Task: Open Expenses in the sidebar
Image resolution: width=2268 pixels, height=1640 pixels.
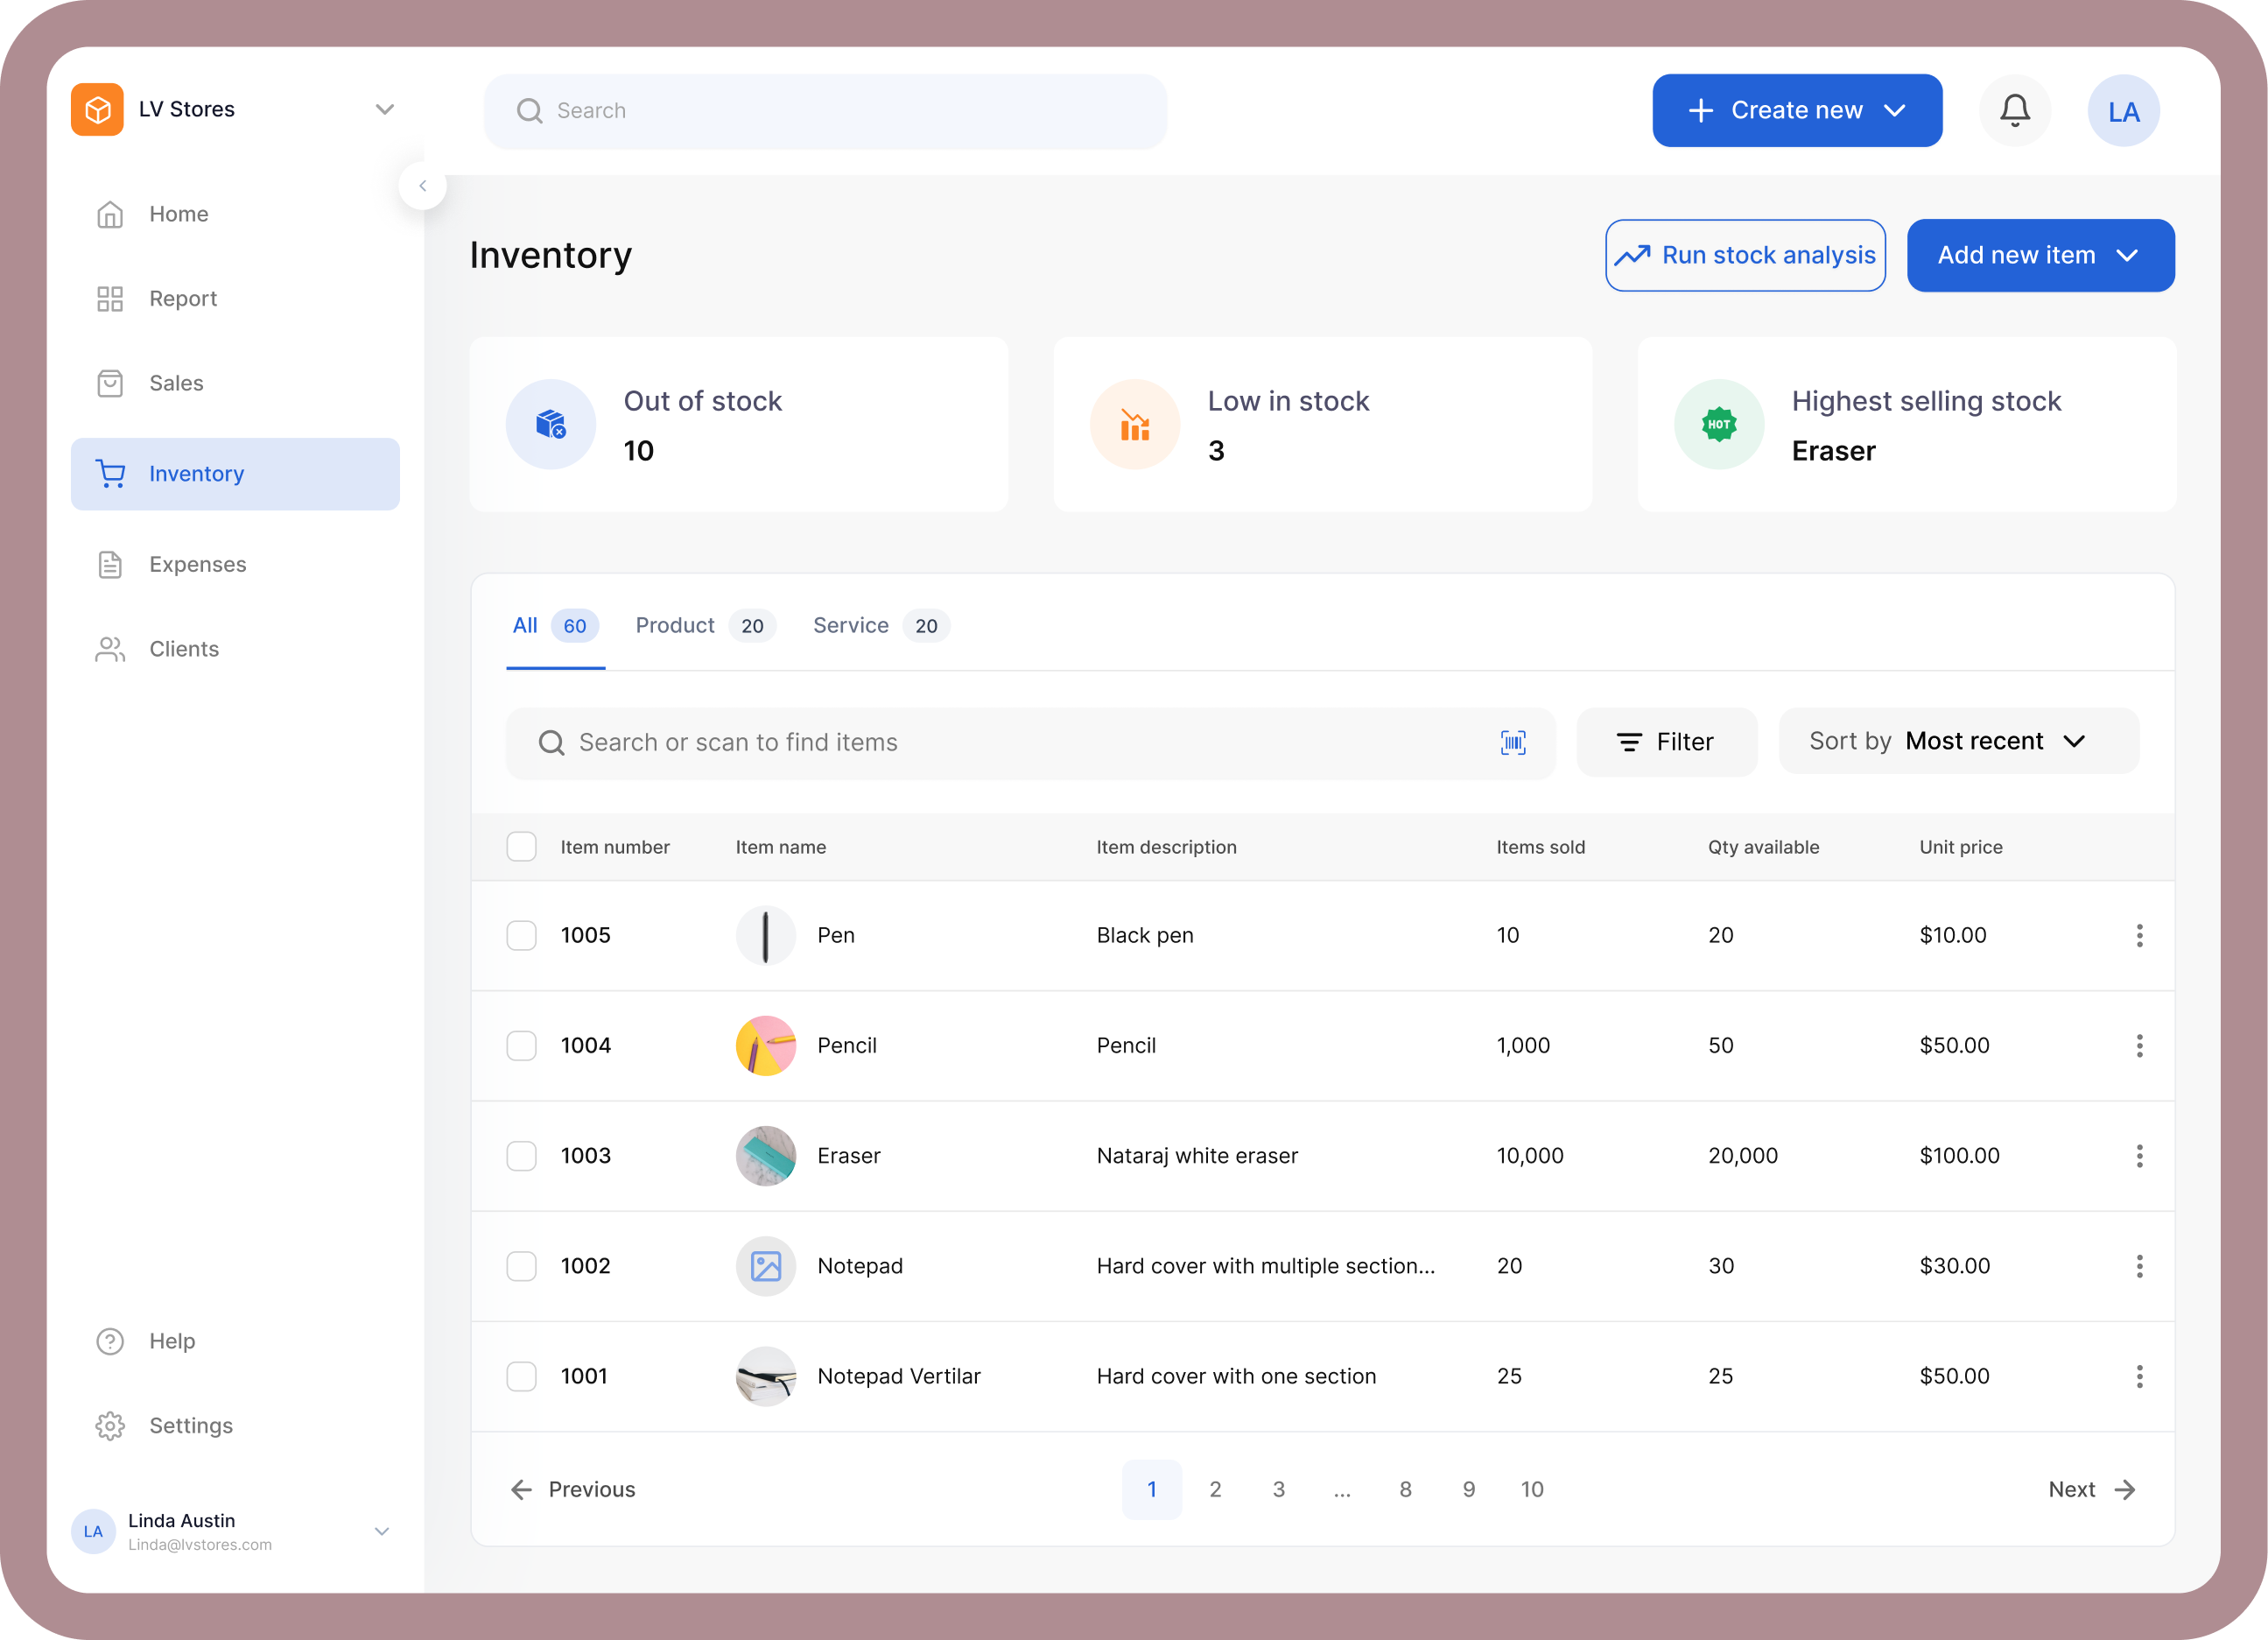Action: [x=197, y=564]
